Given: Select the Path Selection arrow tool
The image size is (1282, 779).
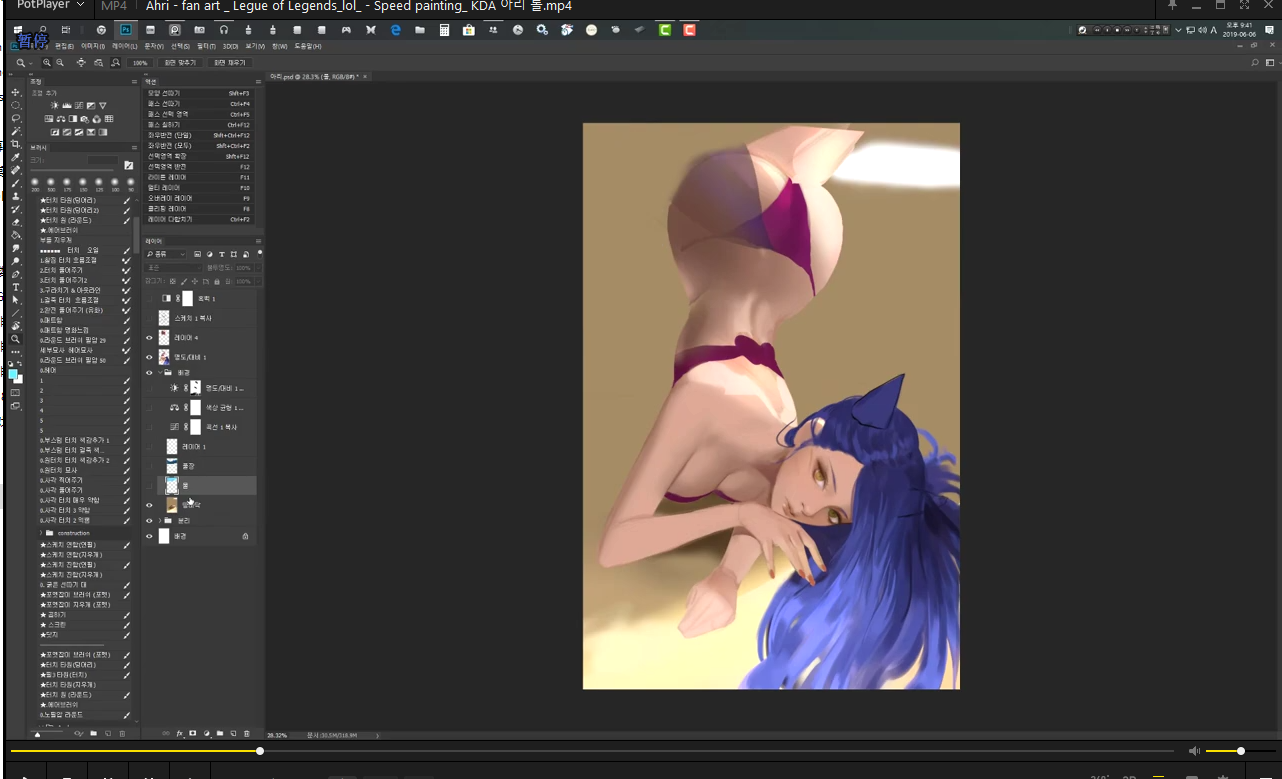Looking at the screenshot, I should [x=16, y=300].
